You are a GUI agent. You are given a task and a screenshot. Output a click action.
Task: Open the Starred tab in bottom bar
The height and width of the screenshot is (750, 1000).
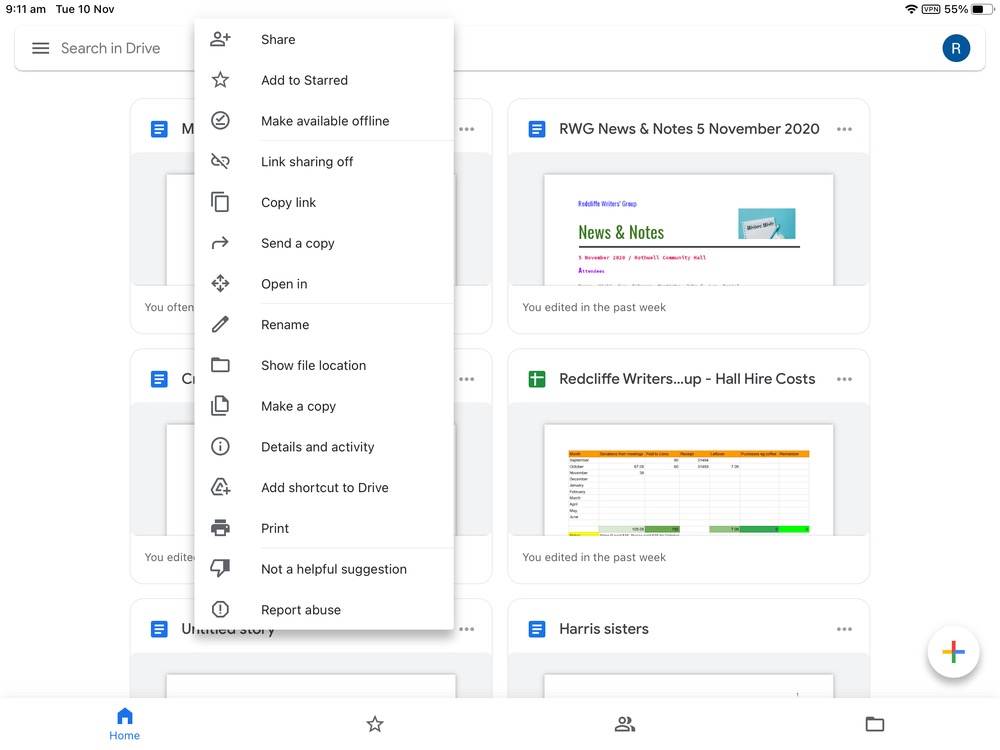pos(375,724)
